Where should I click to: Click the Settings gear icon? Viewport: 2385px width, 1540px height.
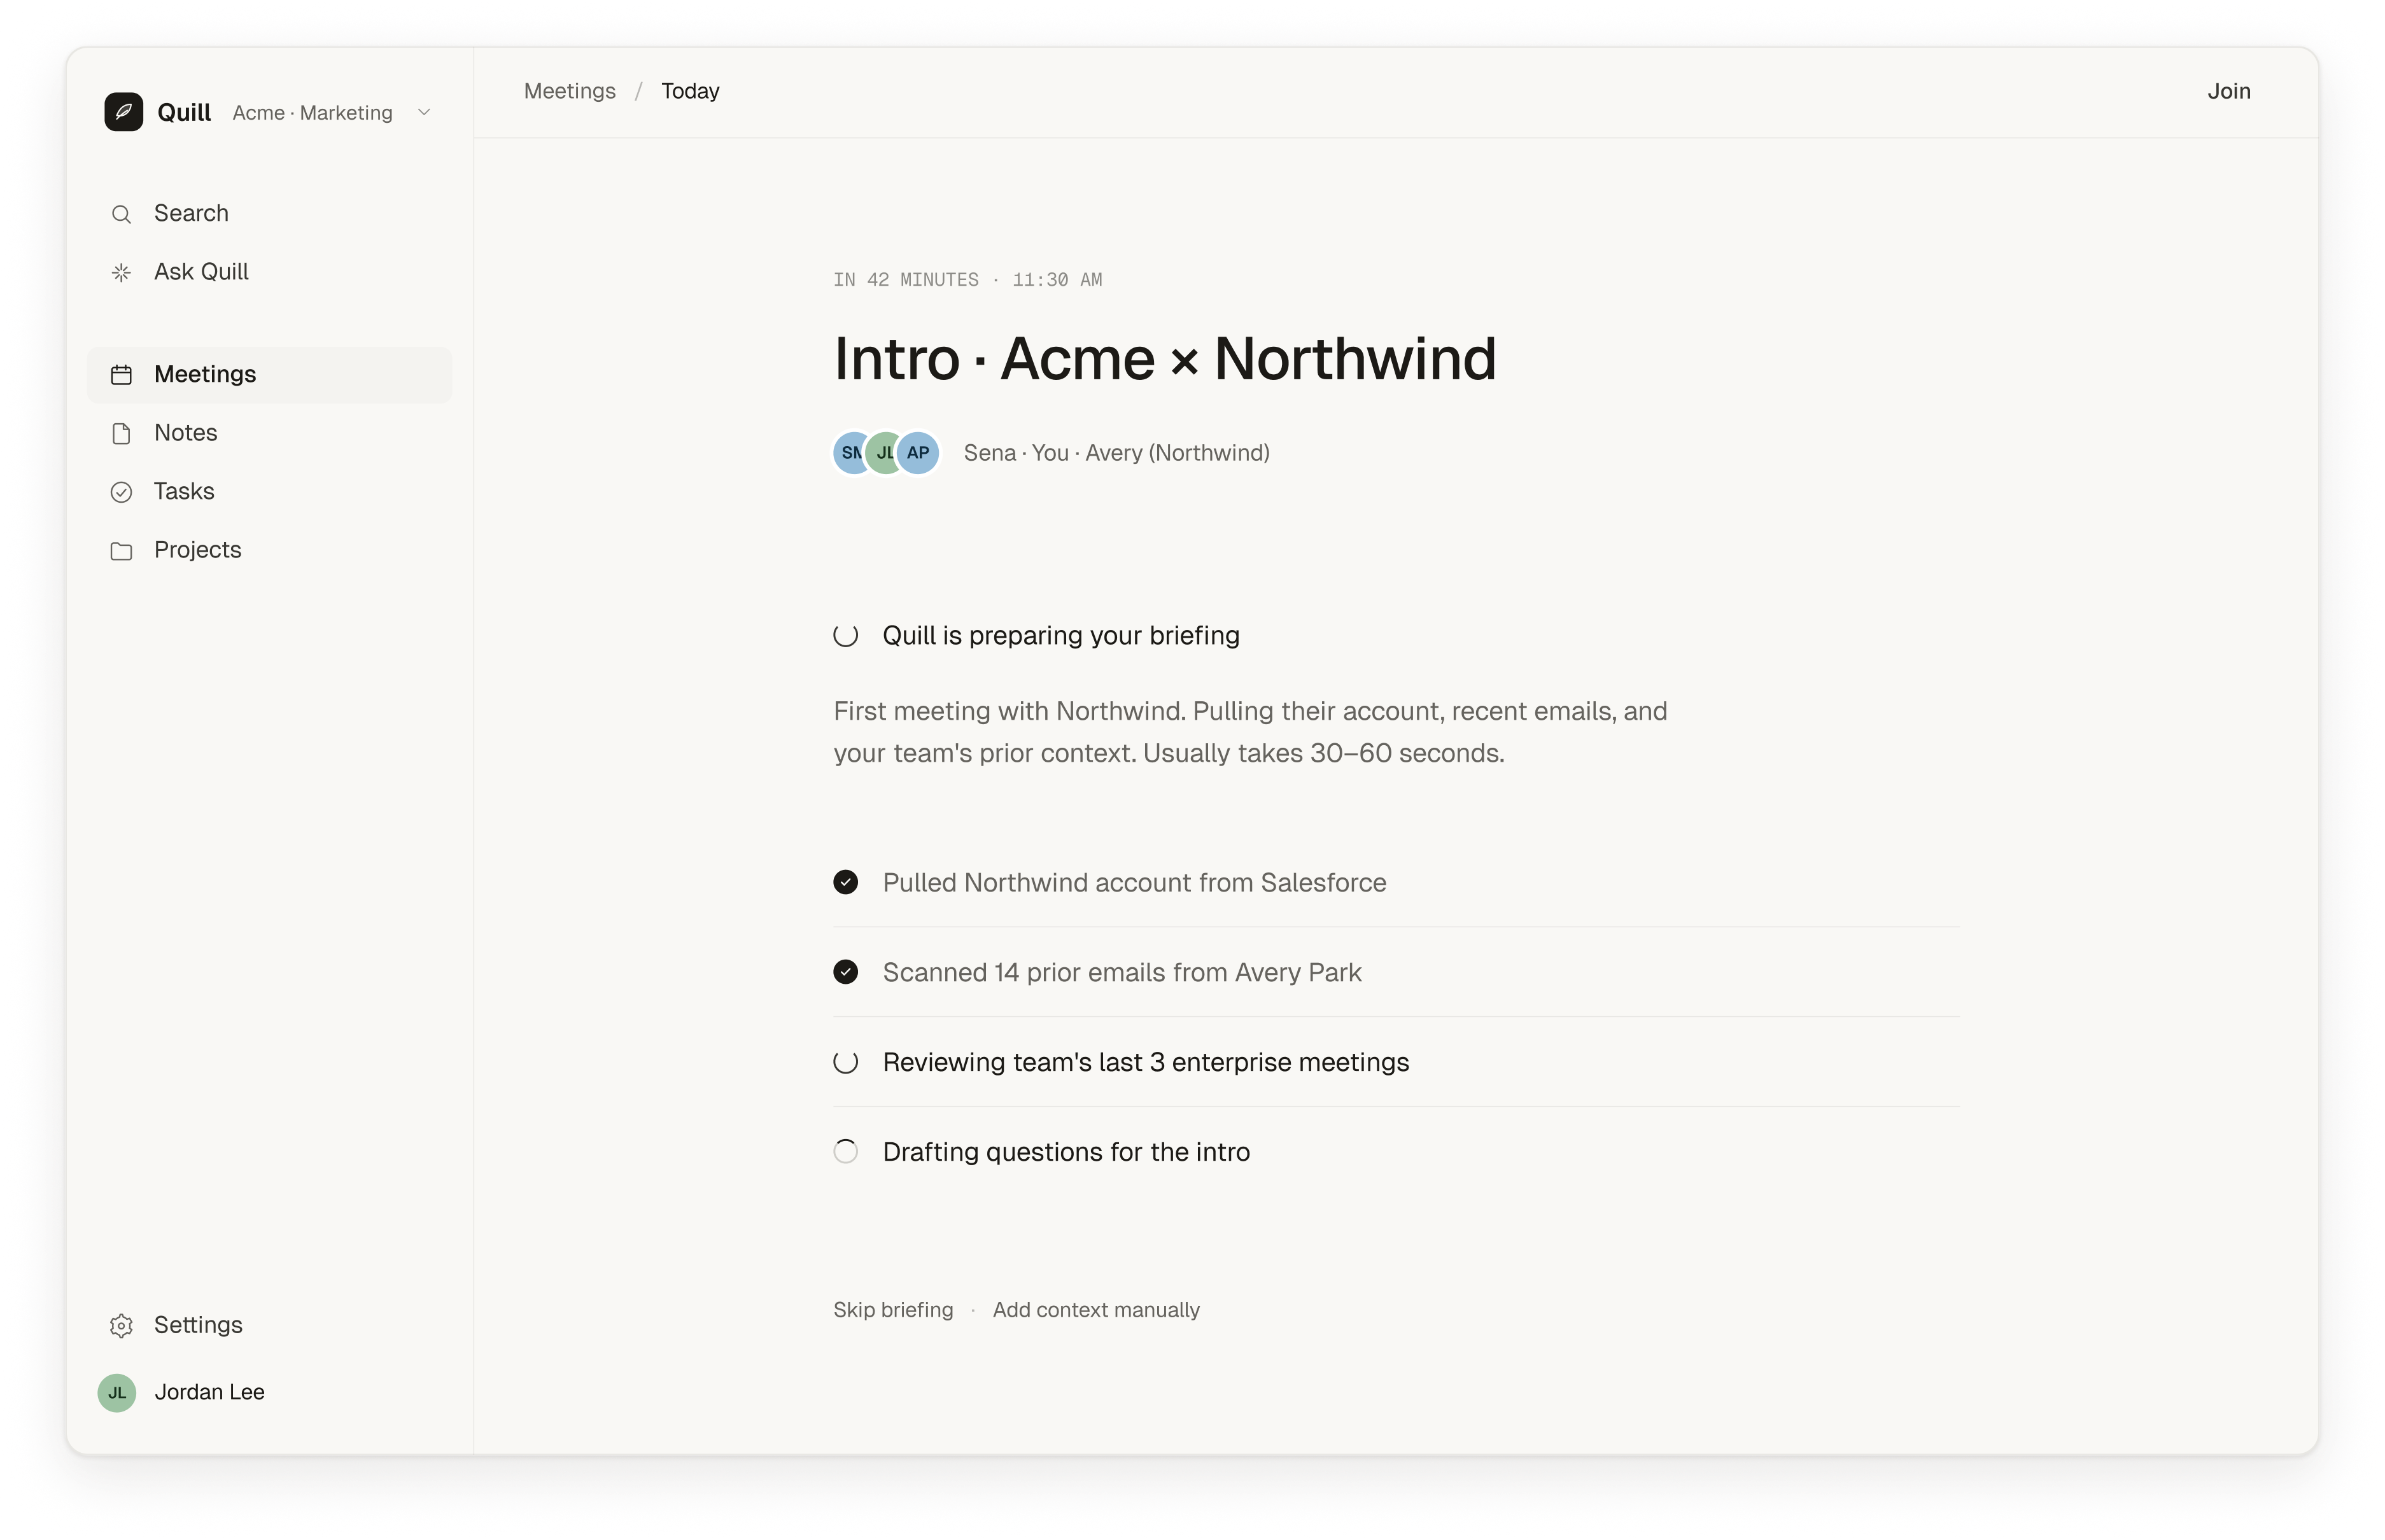click(x=121, y=1326)
